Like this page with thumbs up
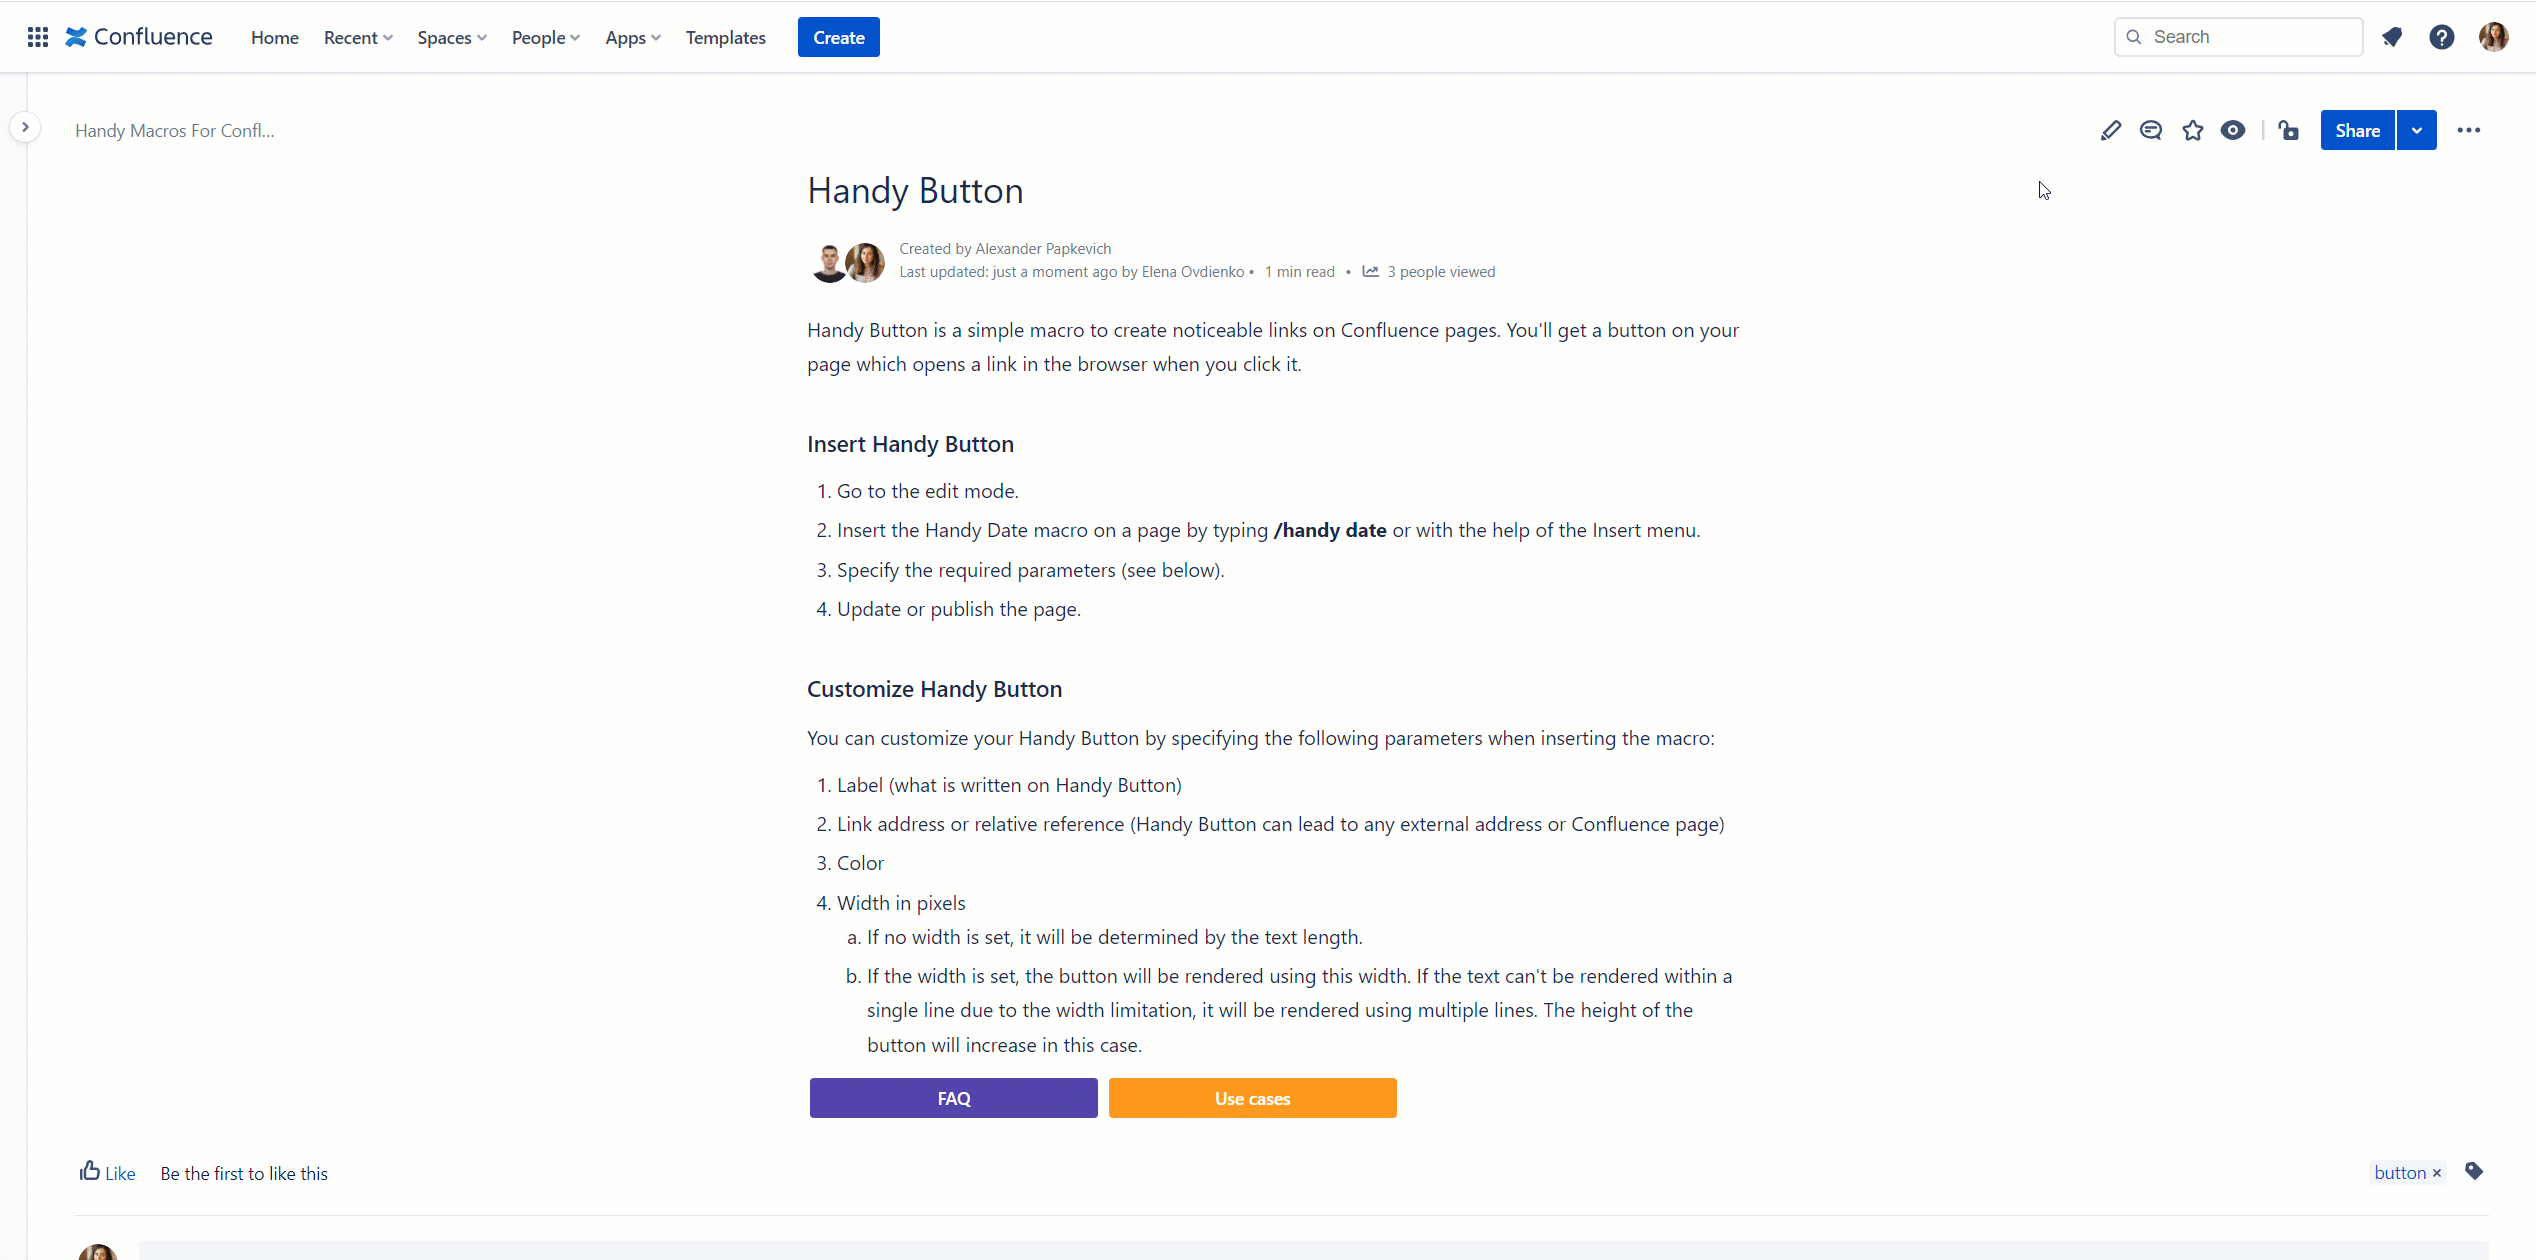2536x1260 pixels. [107, 1172]
